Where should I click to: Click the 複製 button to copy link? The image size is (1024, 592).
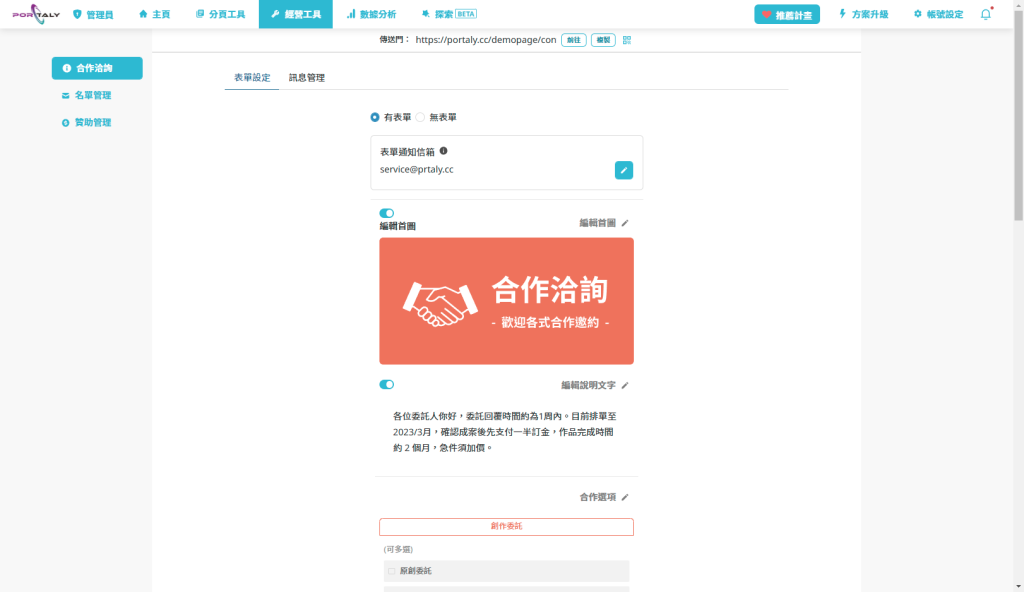(x=603, y=40)
